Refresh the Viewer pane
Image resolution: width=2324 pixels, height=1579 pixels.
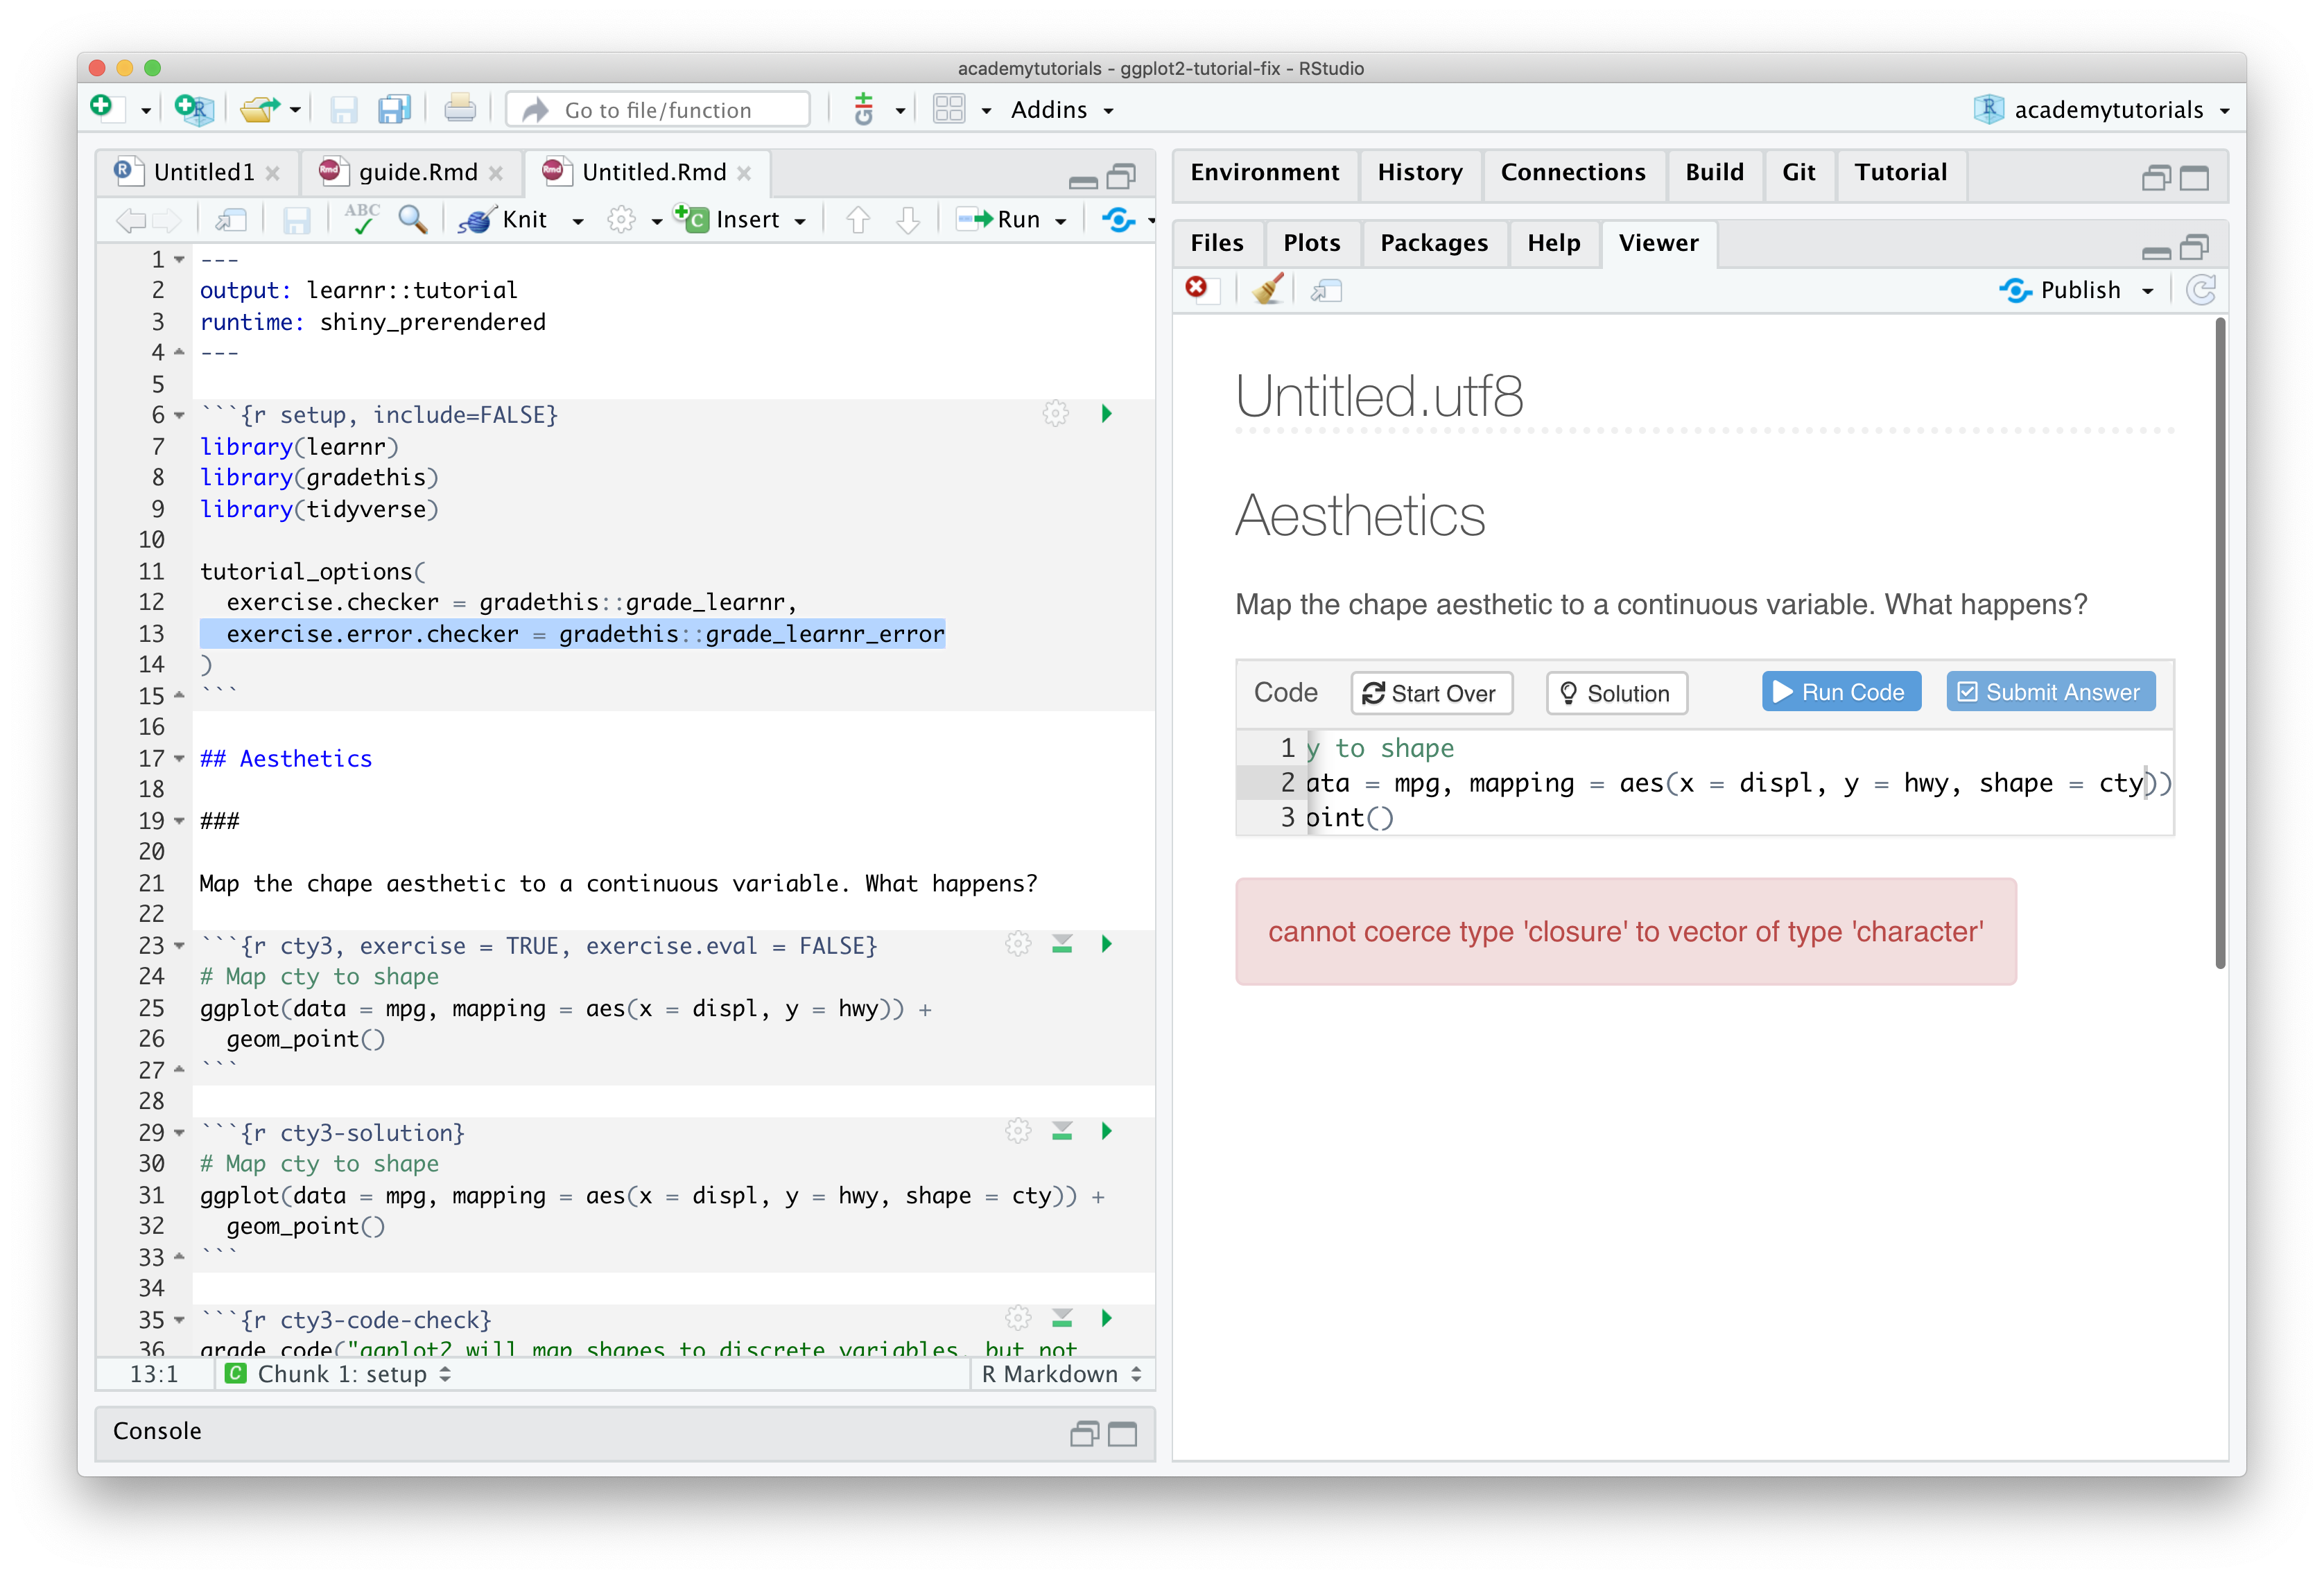[2200, 290]
